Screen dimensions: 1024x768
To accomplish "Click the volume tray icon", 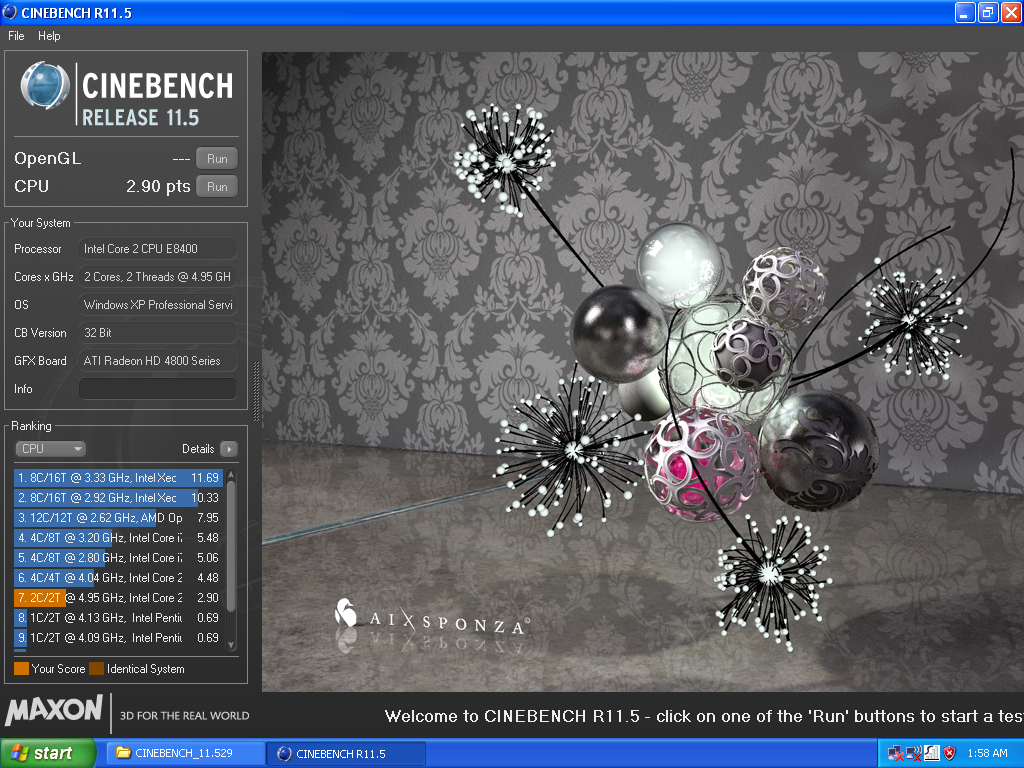I will click(x=914, y=754).
